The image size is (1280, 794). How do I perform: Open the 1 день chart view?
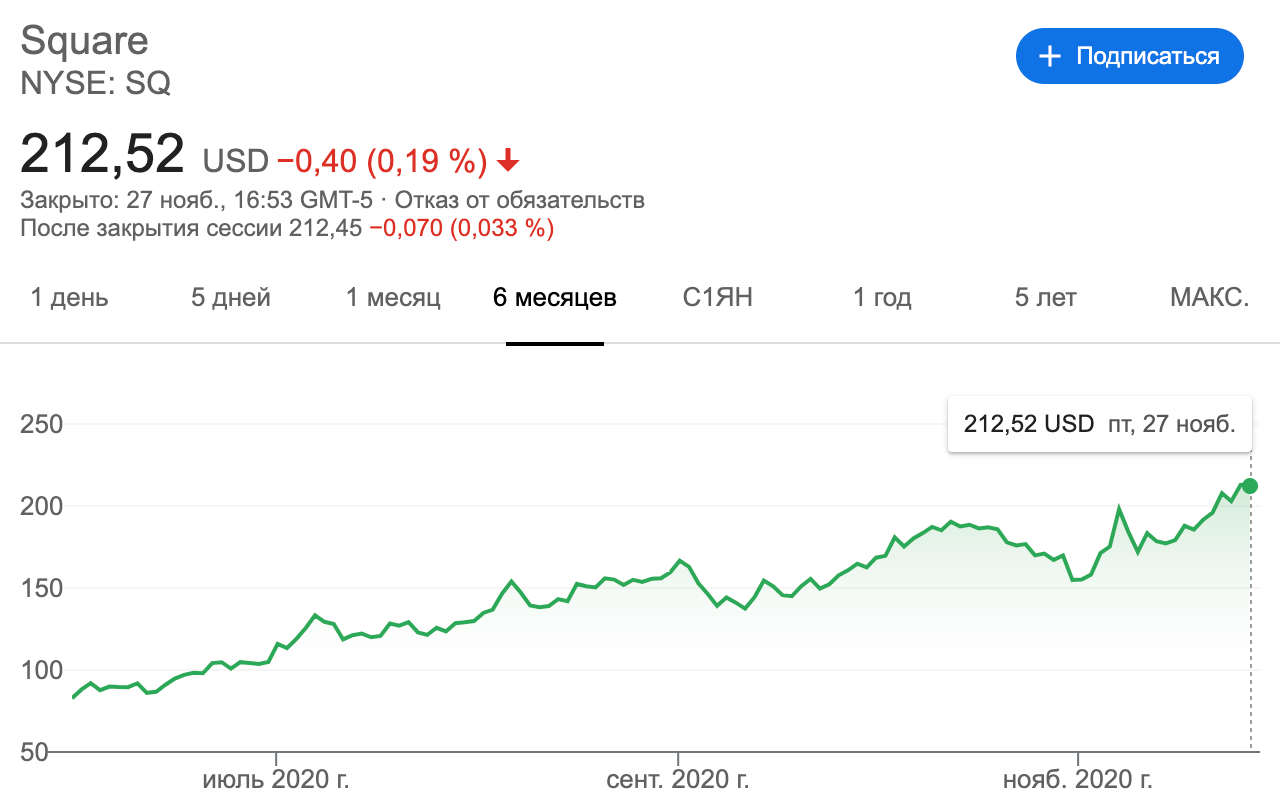[x=67, y=297]
